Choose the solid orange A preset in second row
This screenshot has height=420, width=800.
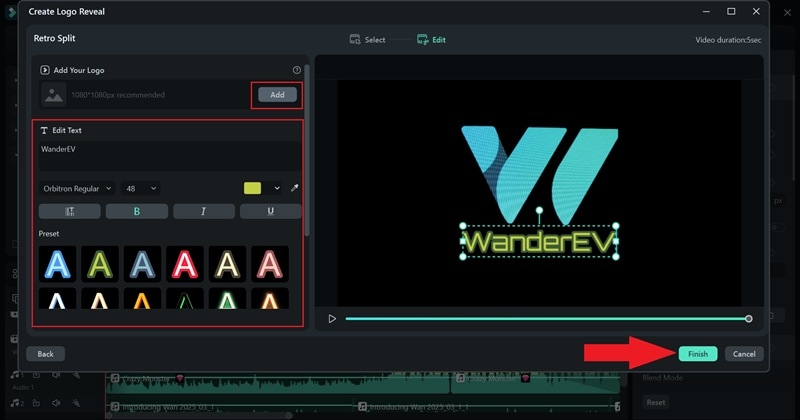click(142, 299)
